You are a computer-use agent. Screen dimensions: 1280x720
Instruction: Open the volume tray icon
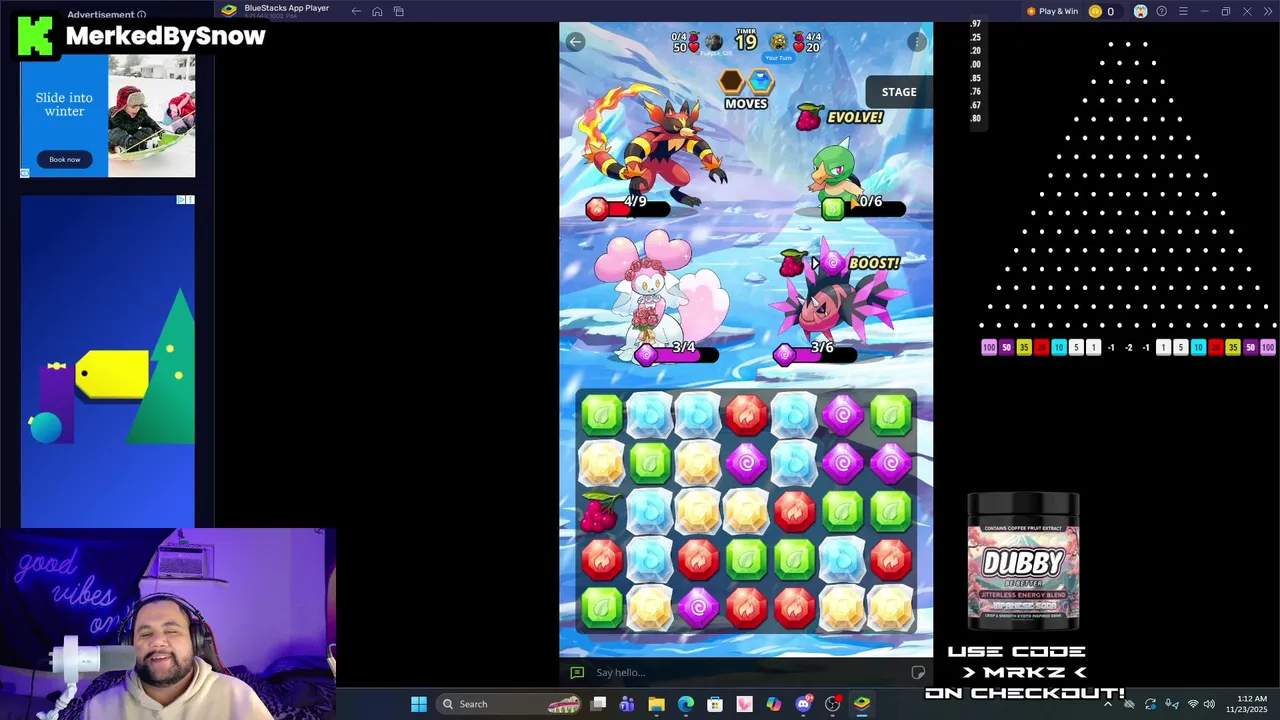click(x=1209, y=704)
